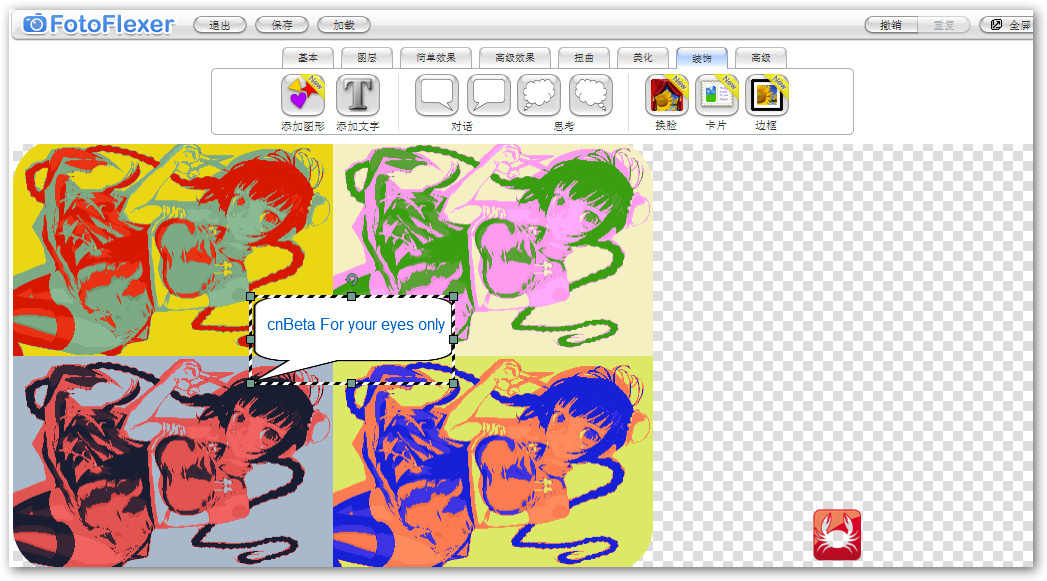Switch to the 基本 tab
Image resolution: width=1047 pixels, height=581 pixels.
pos(308,58)
